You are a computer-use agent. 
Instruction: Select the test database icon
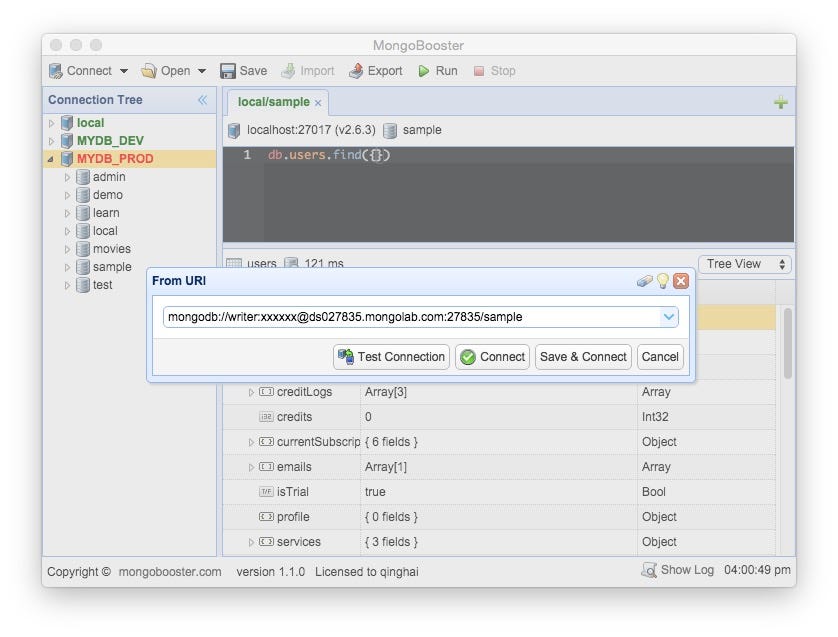tap(83, 285)
